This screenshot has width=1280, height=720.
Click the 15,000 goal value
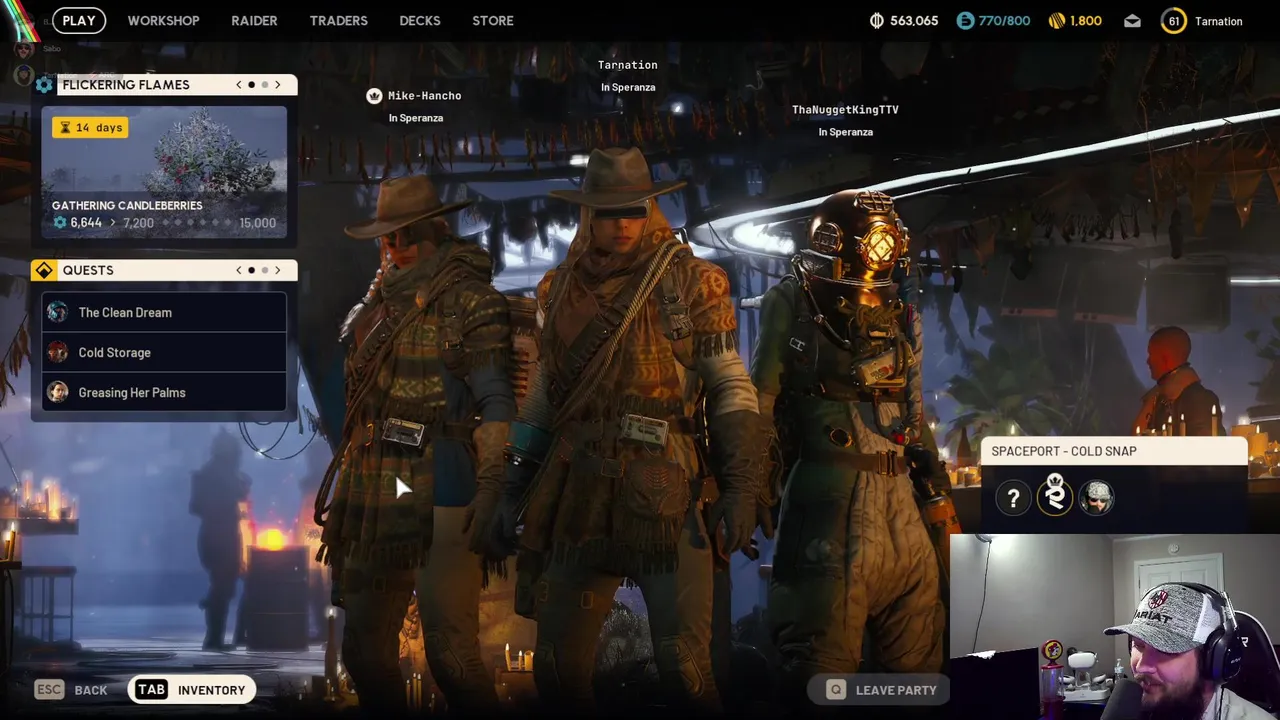(x=257, y=223)
